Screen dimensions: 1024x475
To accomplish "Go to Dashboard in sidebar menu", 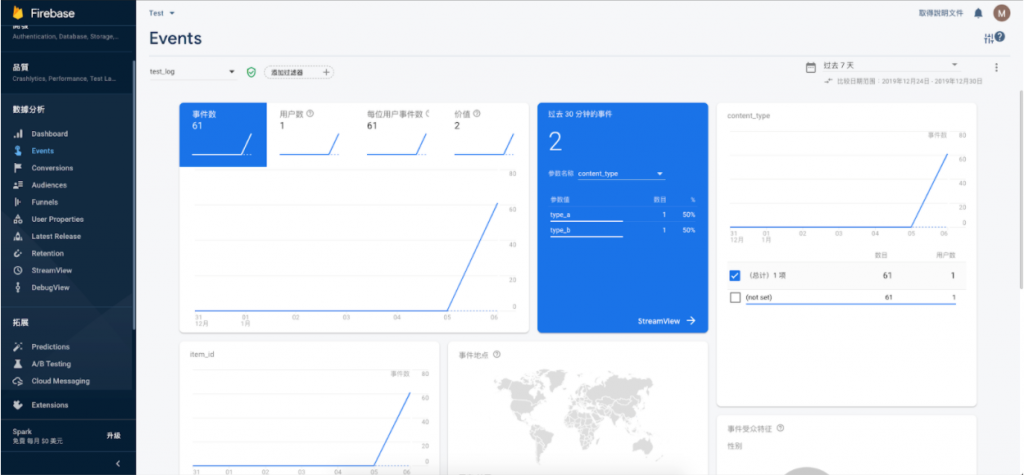I will click(50, 134).
